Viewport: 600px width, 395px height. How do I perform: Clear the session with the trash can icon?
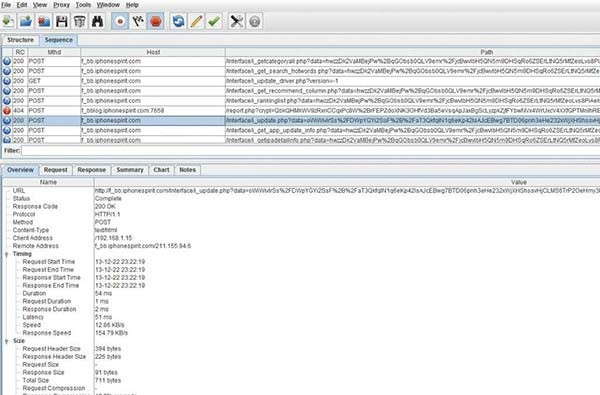click(x=80, y=21)
